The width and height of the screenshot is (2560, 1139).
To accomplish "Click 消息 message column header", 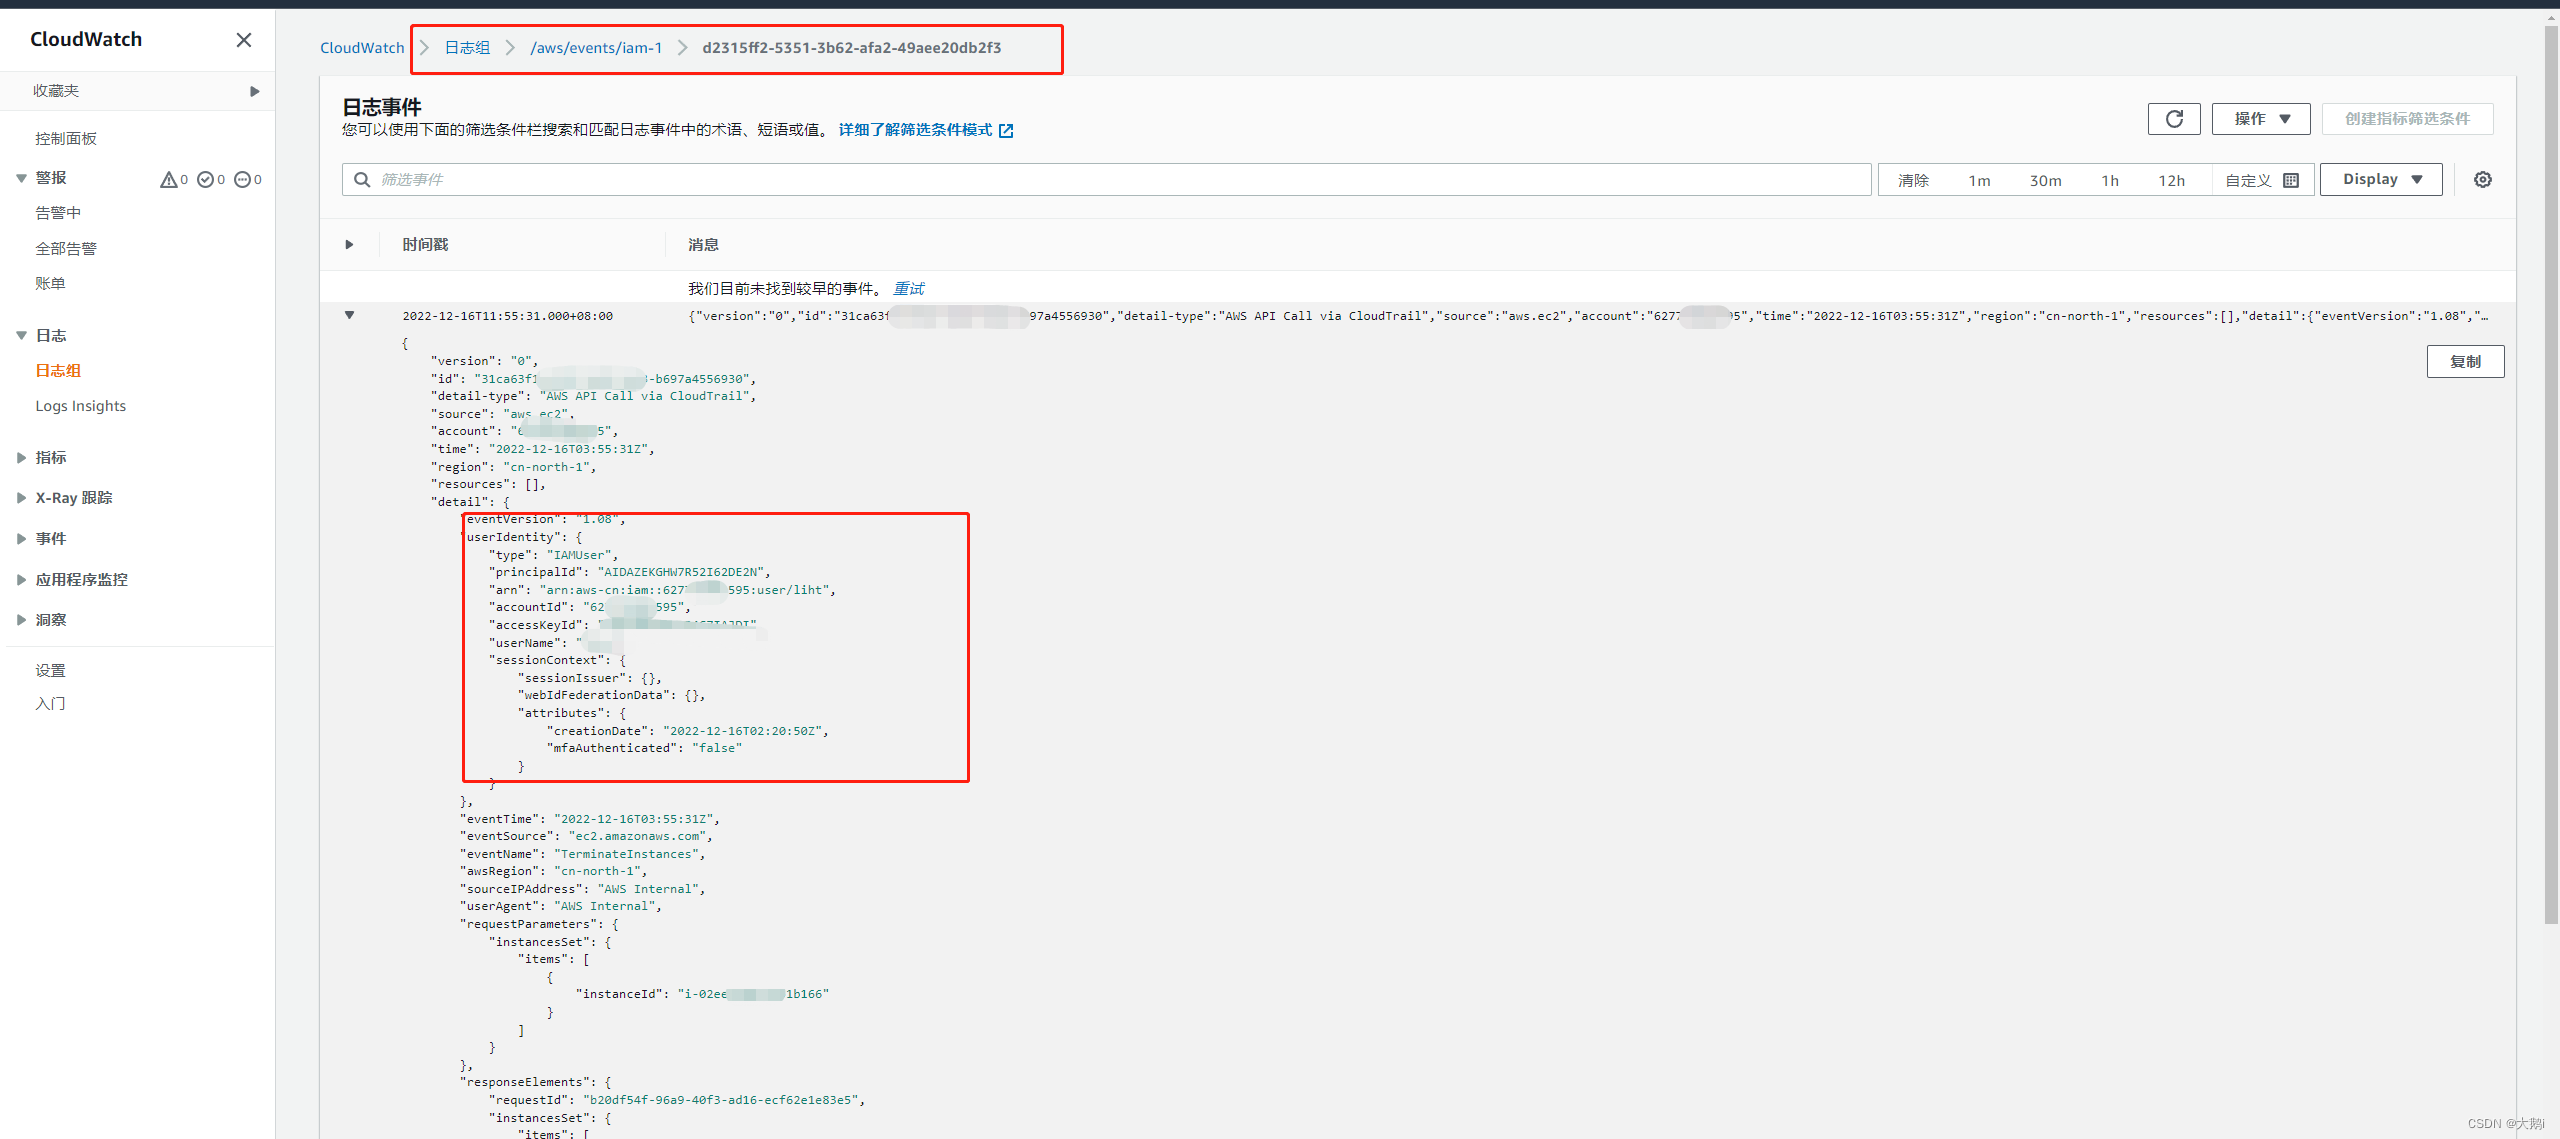I will tap(703, 245).
